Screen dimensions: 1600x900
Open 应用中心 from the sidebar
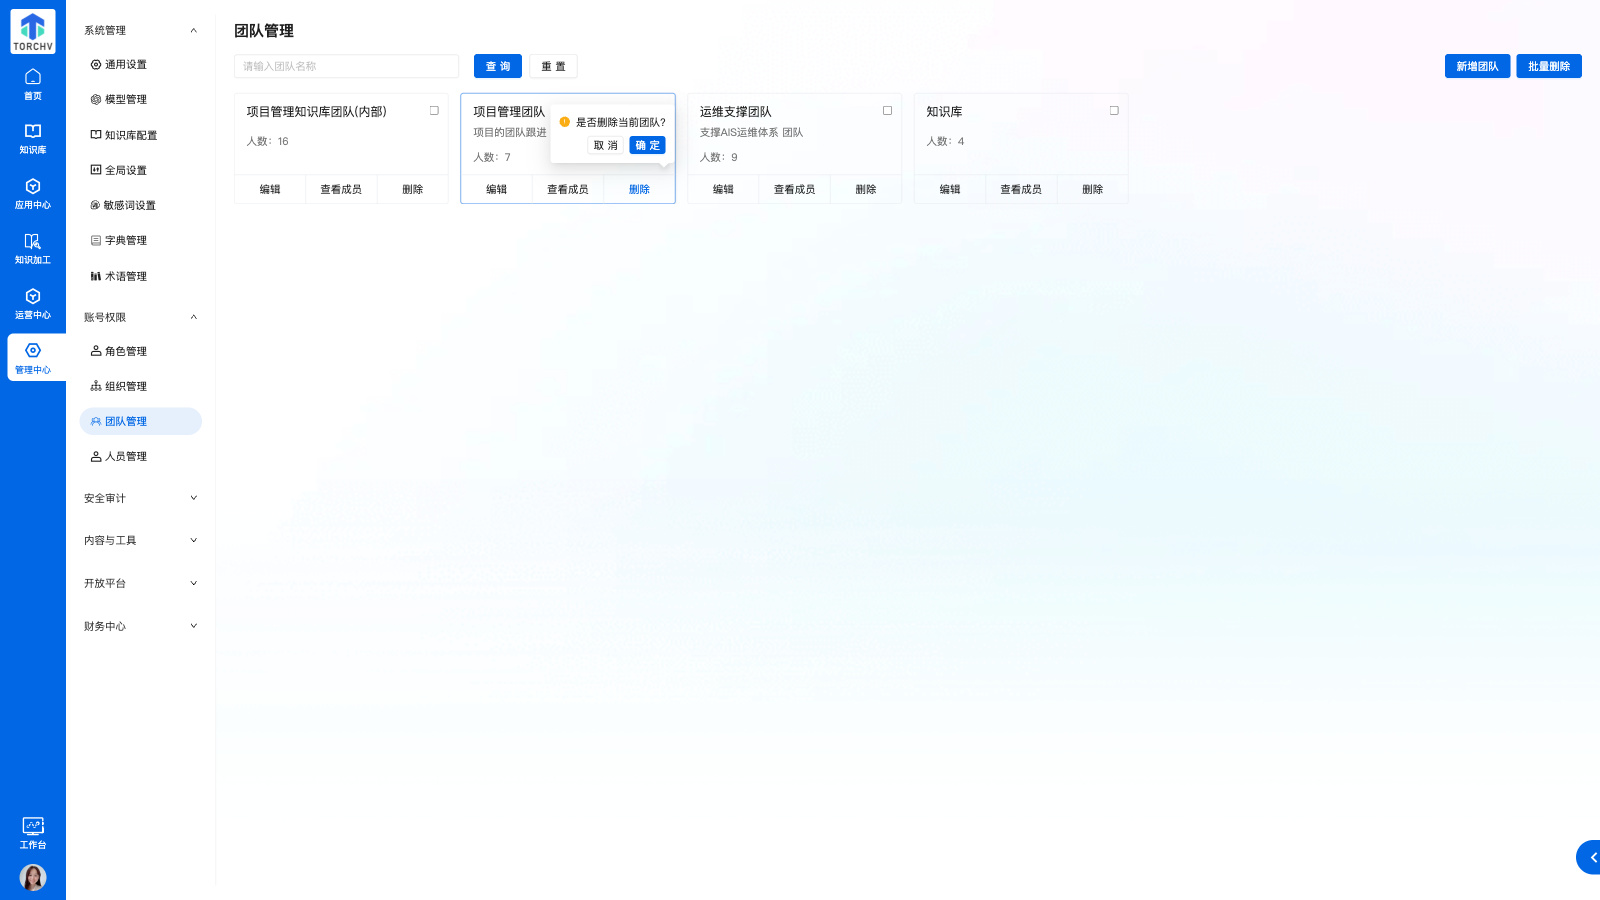[x=33, y=196]
